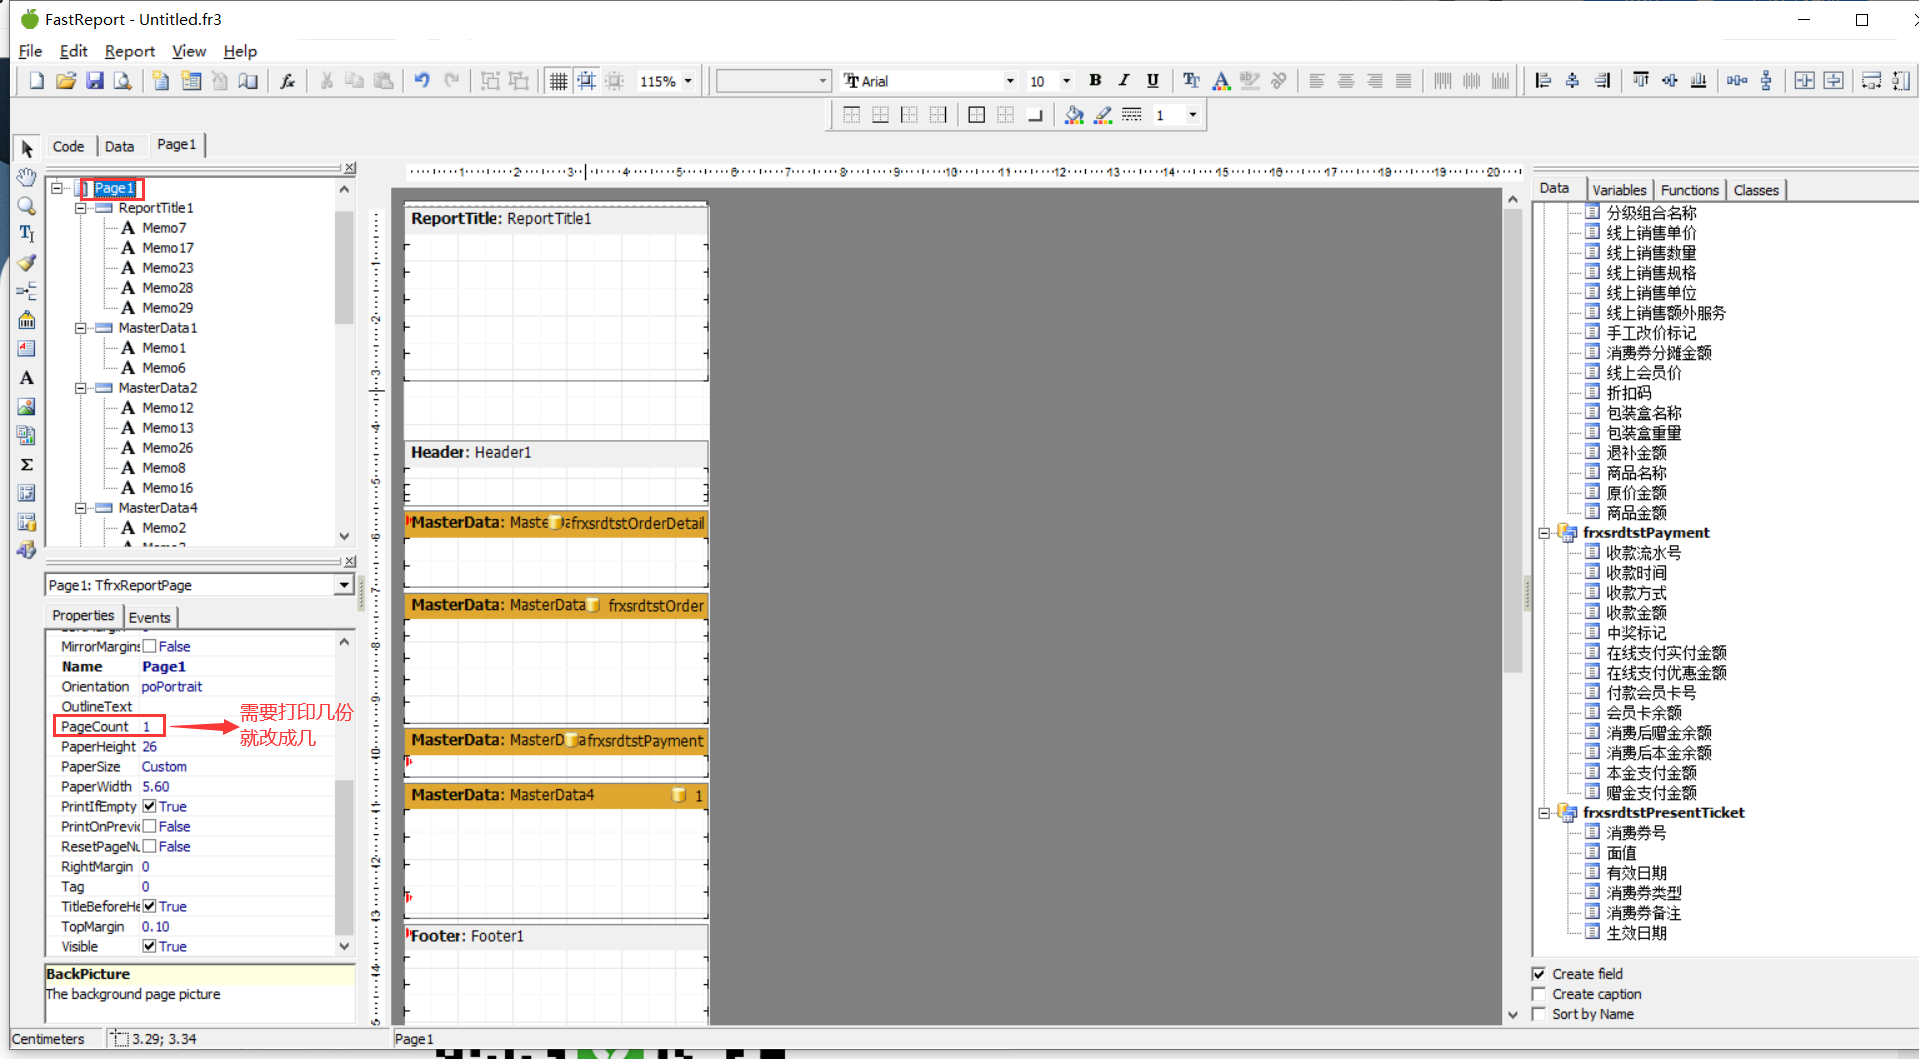Image resolution: width=1919 pixels, height=1059 pixels.
Task: Select the object pointer tool
Action: [27, 149]
